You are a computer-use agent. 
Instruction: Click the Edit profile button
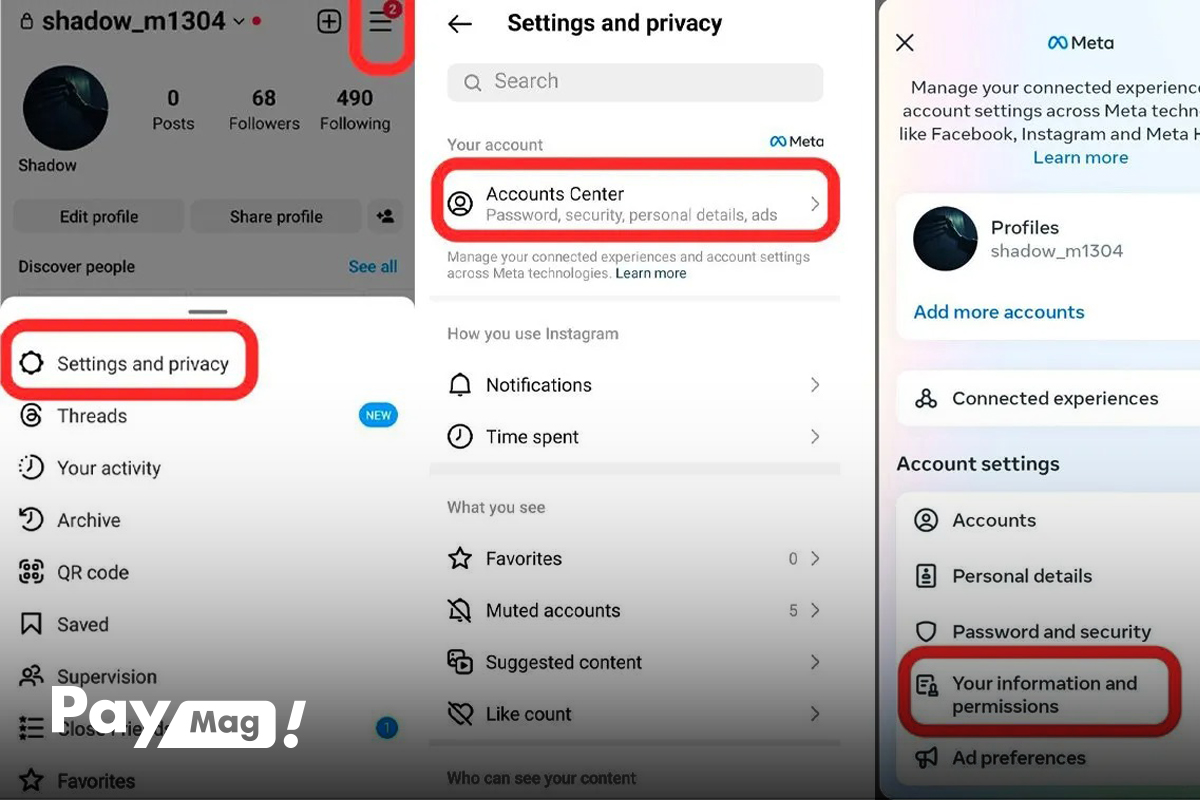tap(99, 216)
